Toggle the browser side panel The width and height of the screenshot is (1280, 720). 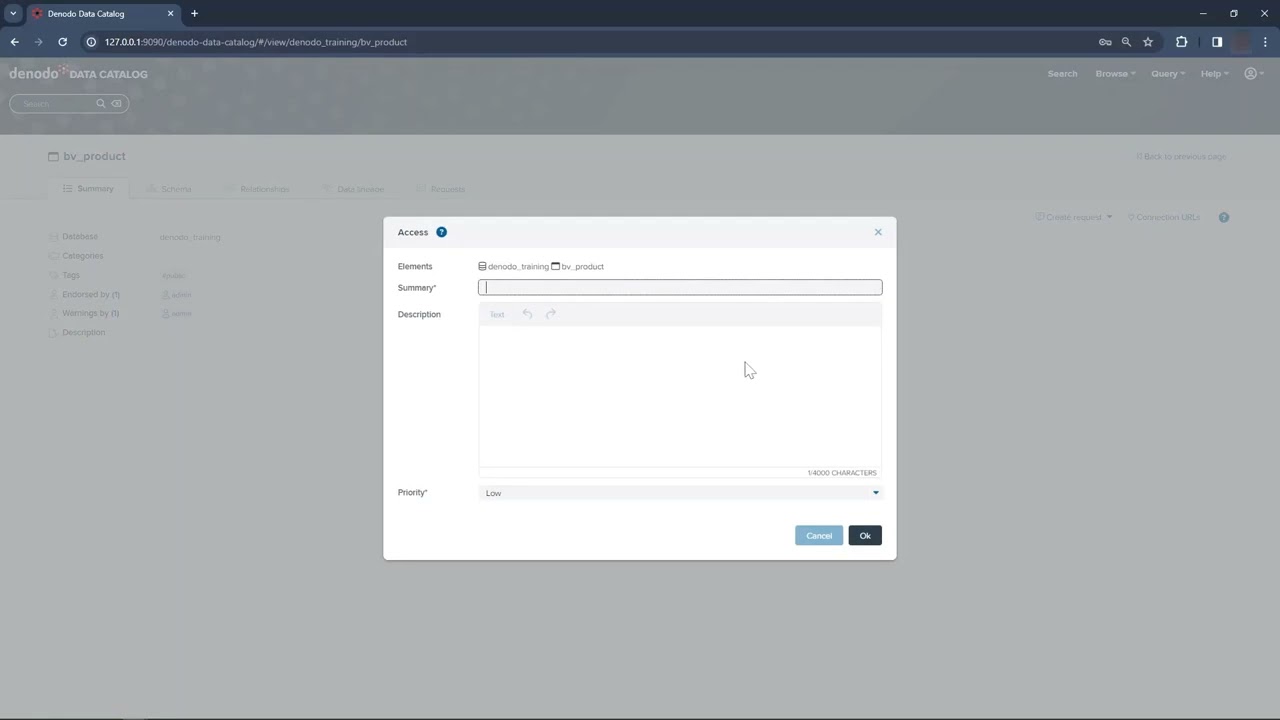tap(1217, 42)
